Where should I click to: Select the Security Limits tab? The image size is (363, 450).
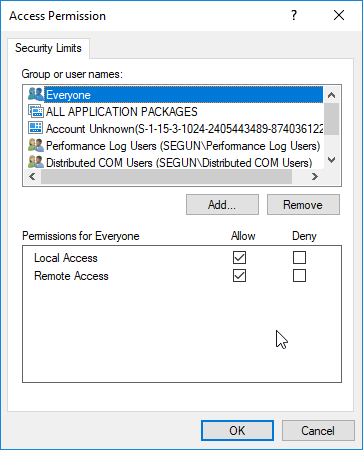(48, 48)
